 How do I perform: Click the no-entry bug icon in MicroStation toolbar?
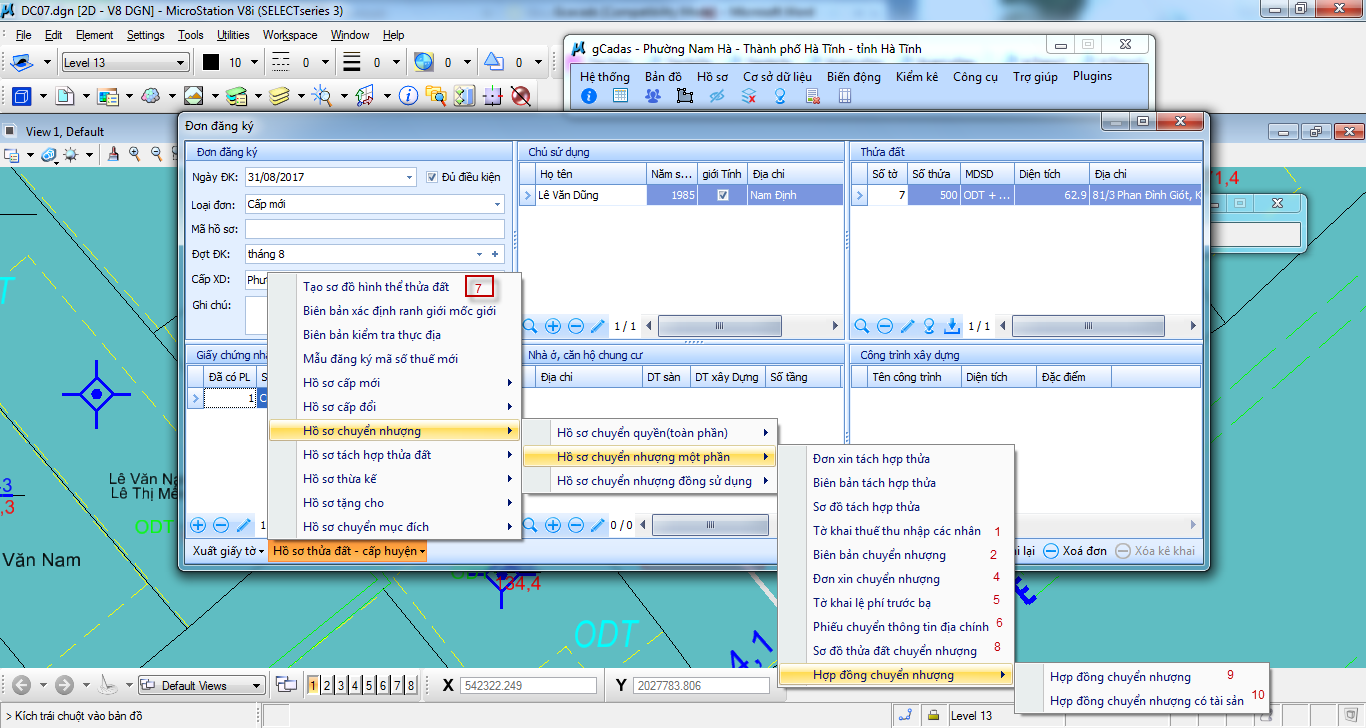tap(520, 96)
